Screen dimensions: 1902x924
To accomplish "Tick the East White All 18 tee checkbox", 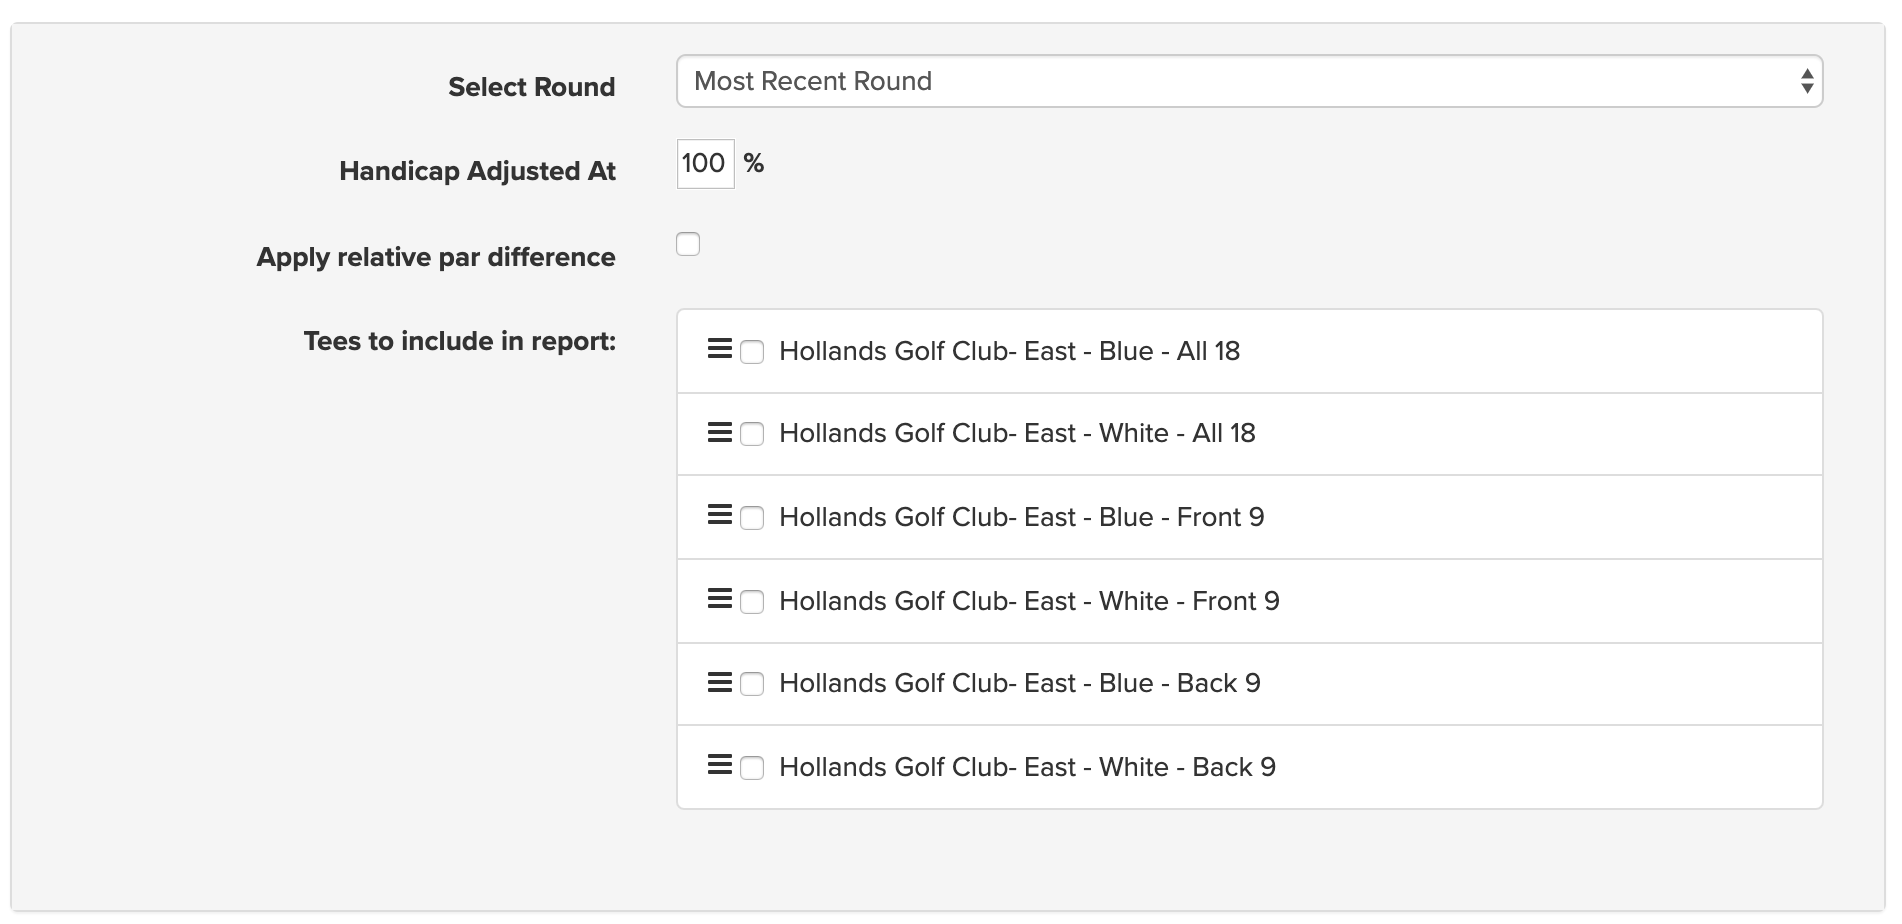I will point(752,434).
